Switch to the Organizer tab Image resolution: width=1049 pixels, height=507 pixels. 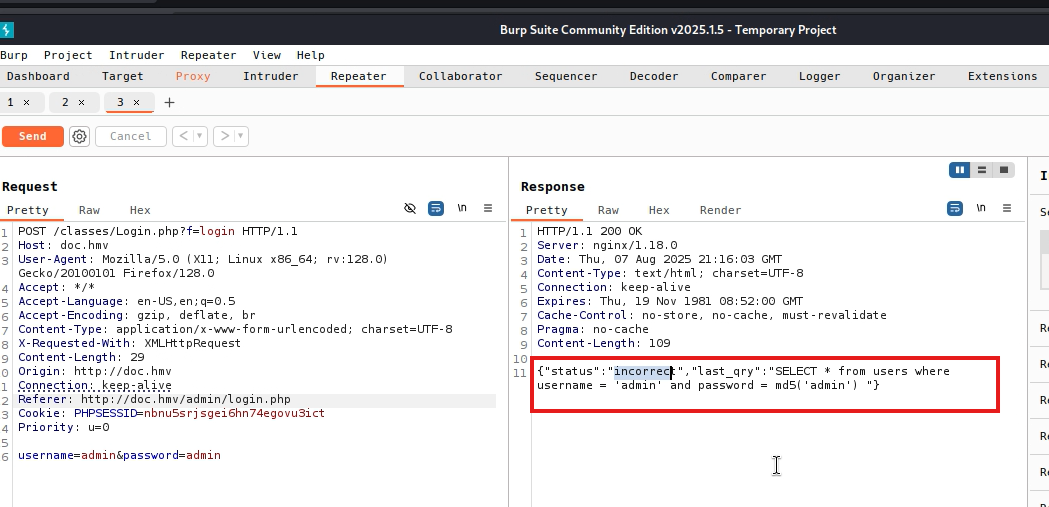click(904, 76)
